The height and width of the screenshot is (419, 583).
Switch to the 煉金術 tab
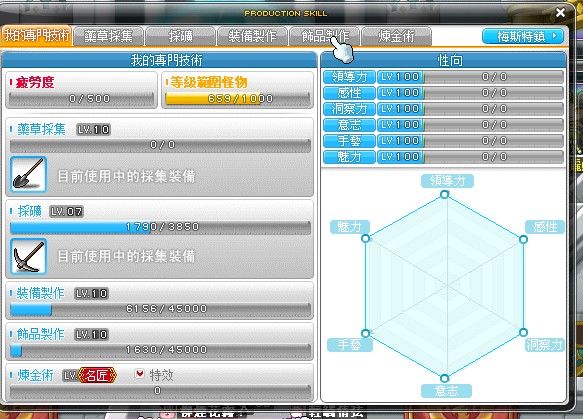click(x=396, y=36)
